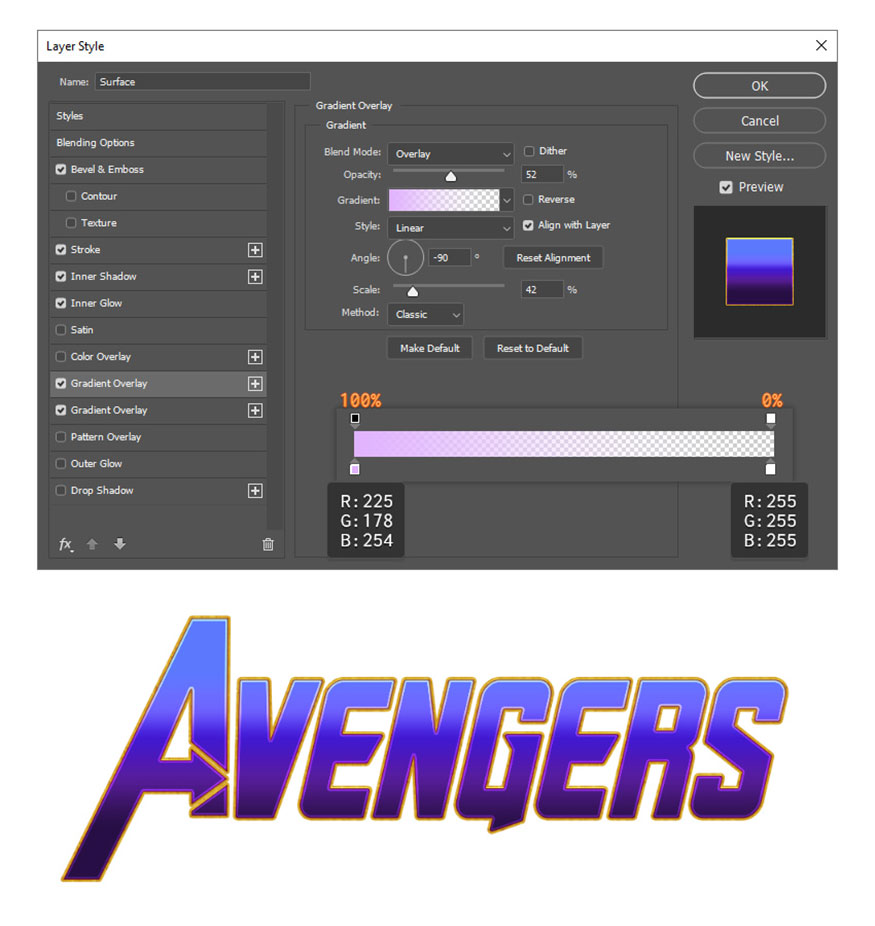Screen dimensions: 875x926
Task: Select the Inner Glow effect row
Action: [x=158, y=303]
